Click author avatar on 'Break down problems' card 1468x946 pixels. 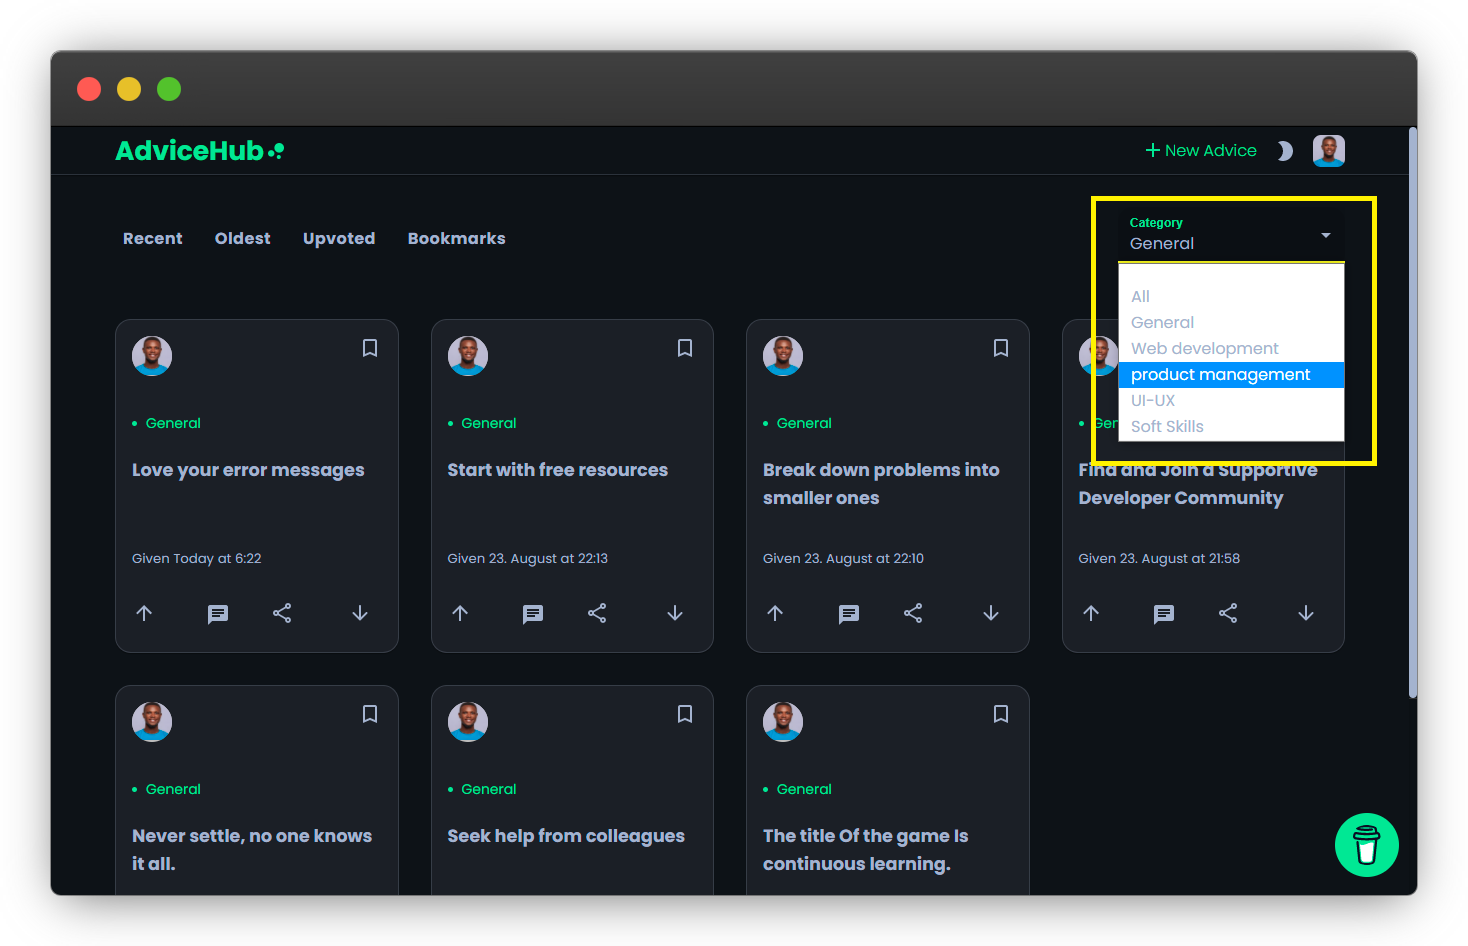tap(783, 356)
